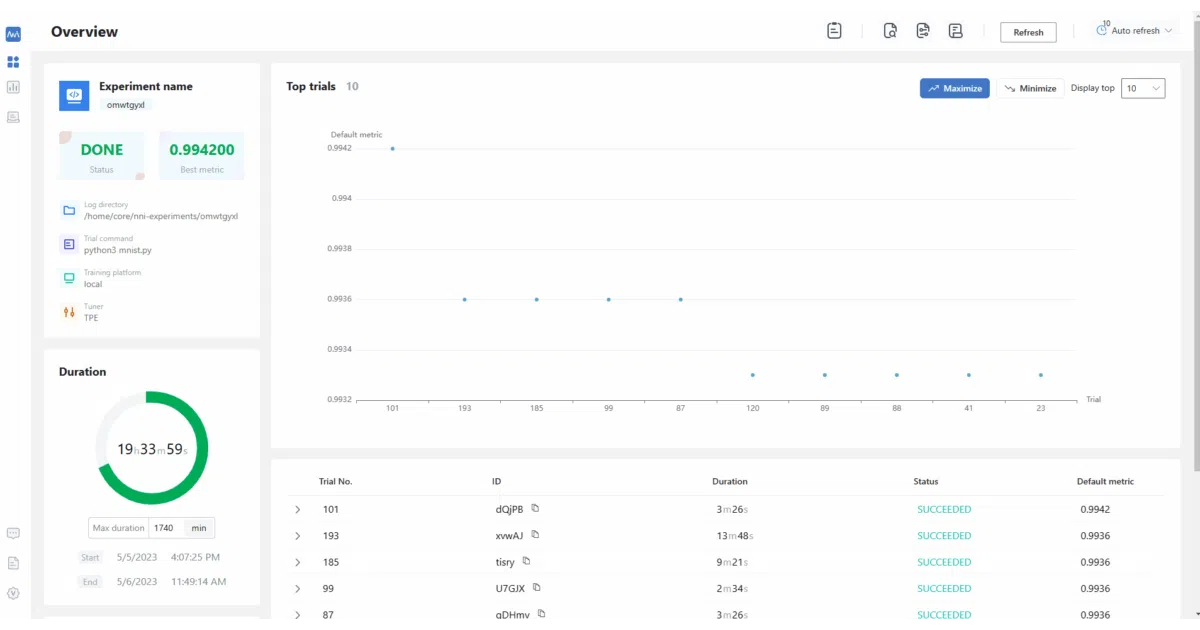This screenshot has width=1200, height=630.
Task: Open the feedback icon in lower sidebar
Action: point(13,533)
